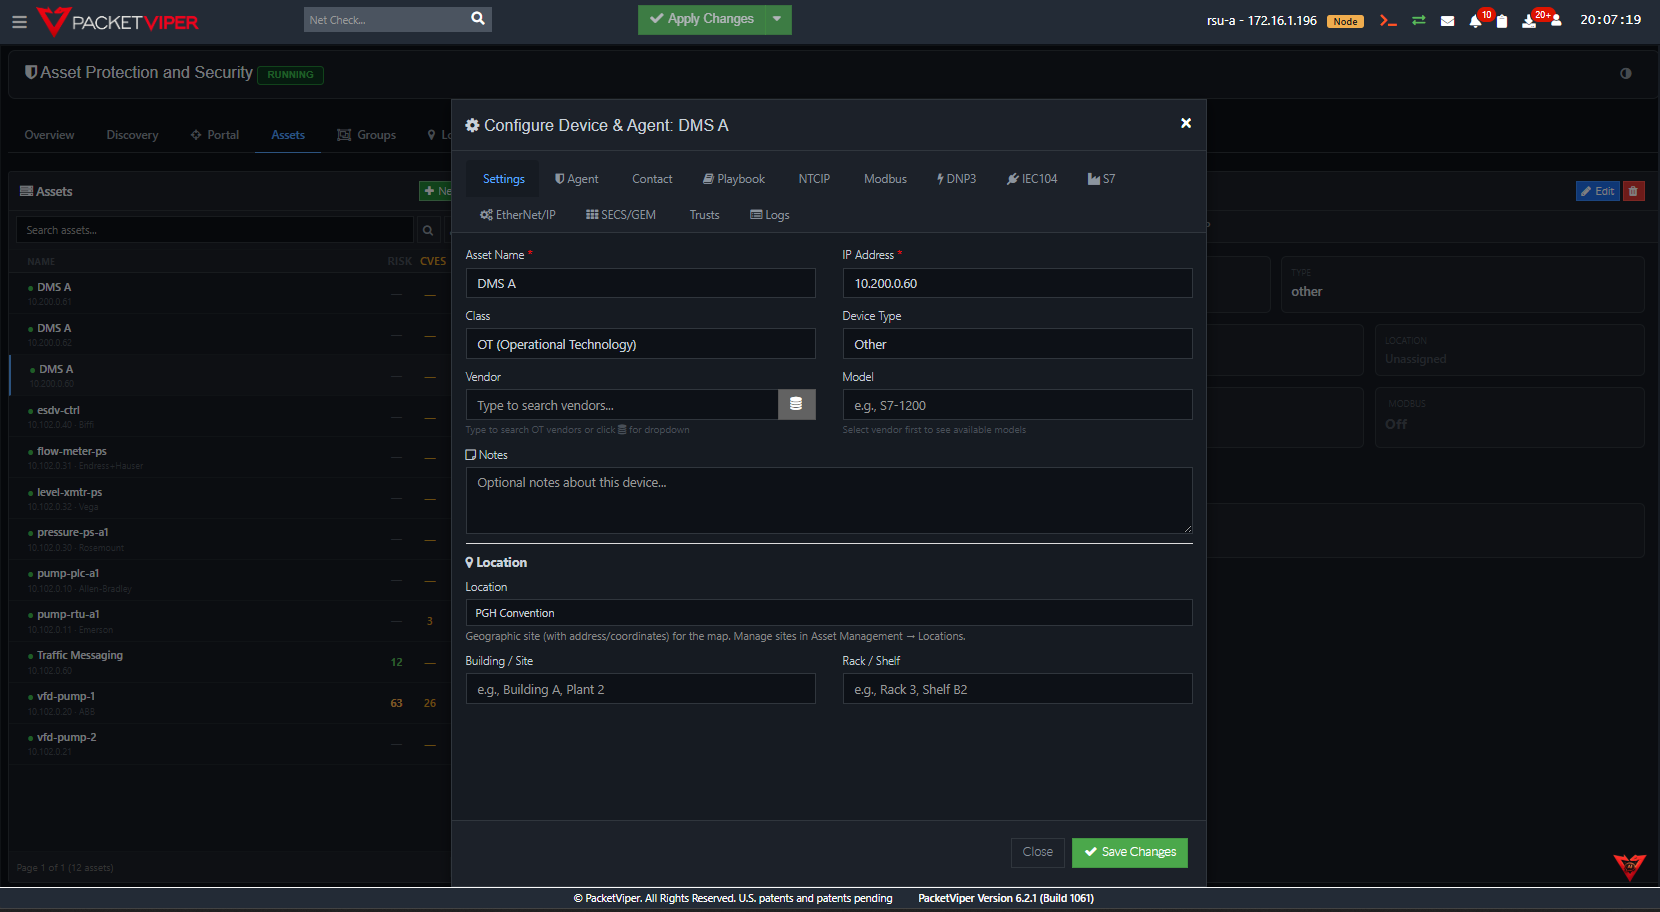Select the vfd-pump-1 asset row

[230, 704]
